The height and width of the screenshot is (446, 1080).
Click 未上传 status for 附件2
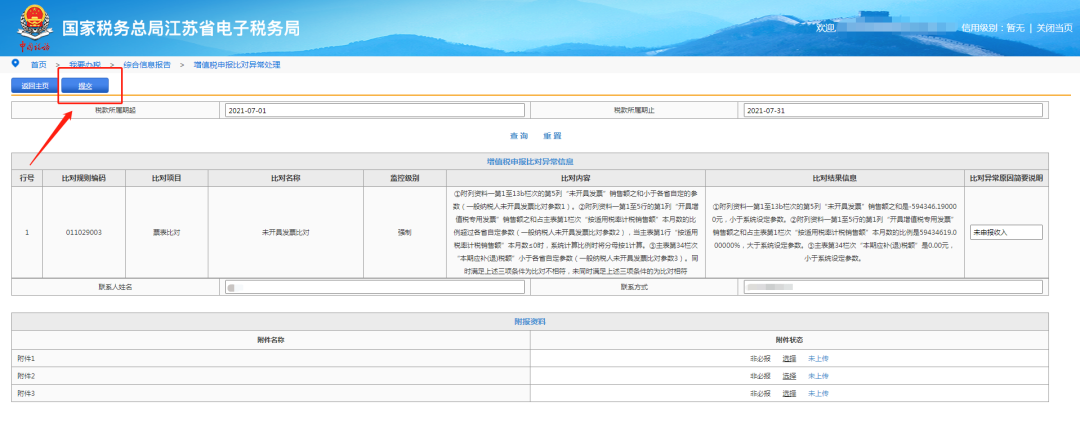pyautogui.click(x=818, y=376)
